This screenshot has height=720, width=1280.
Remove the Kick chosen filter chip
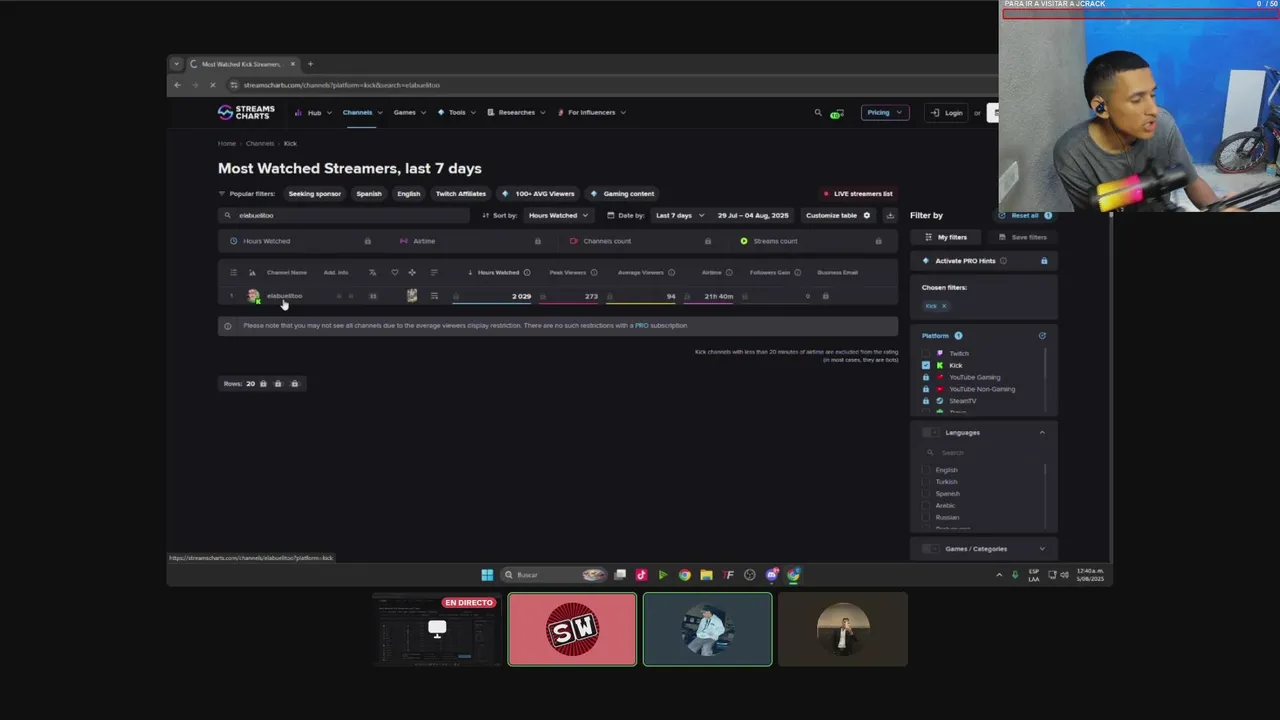point(943,306)
